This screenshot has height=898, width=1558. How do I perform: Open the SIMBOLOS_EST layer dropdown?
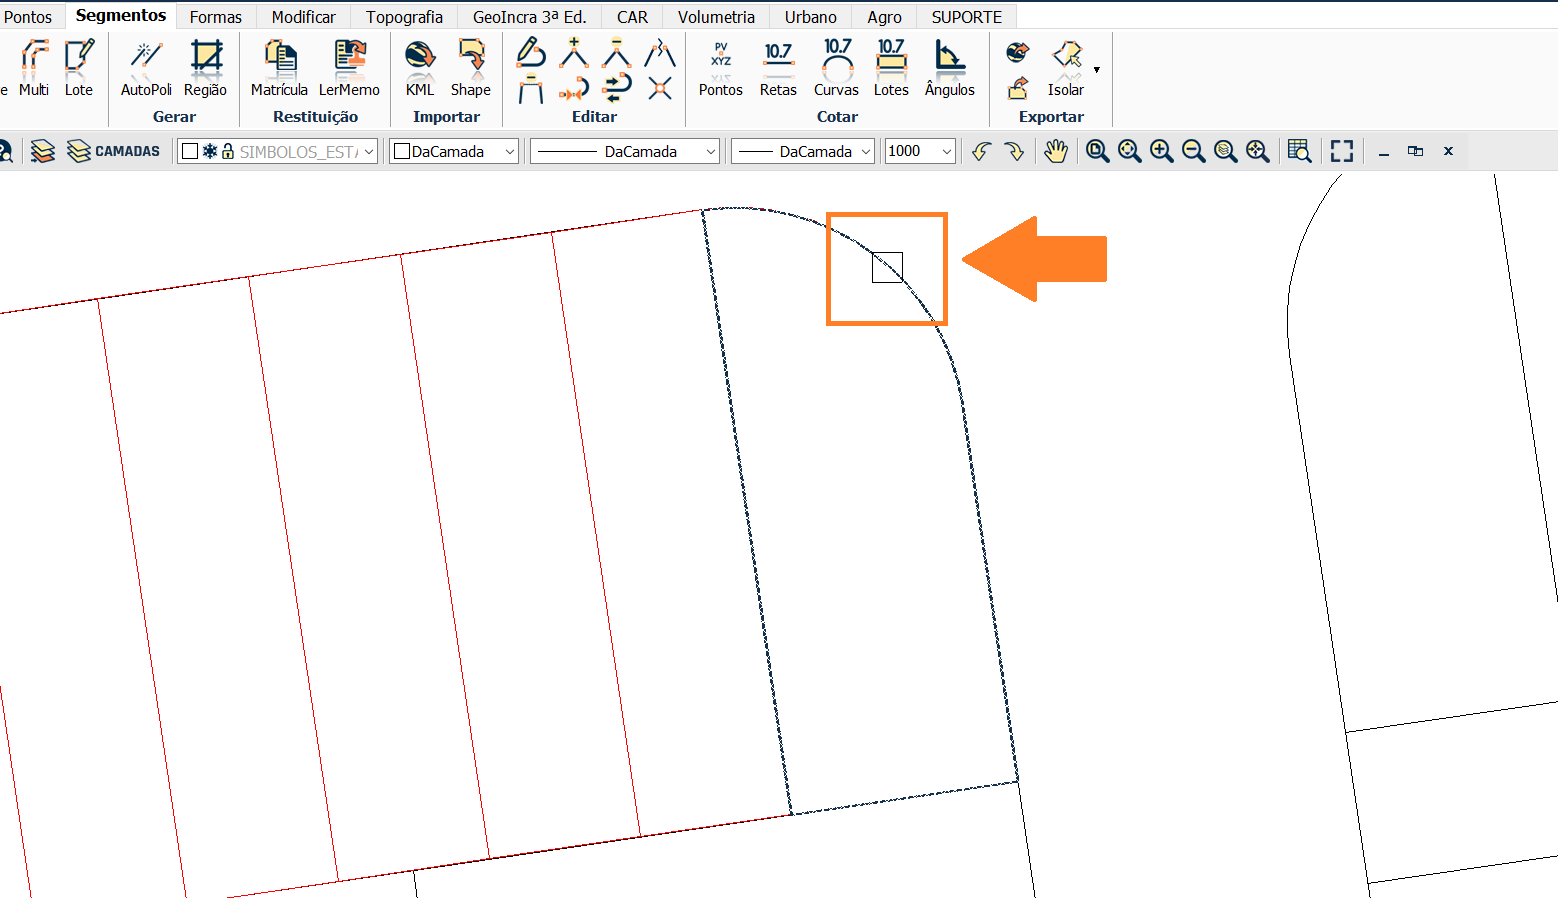369,152
